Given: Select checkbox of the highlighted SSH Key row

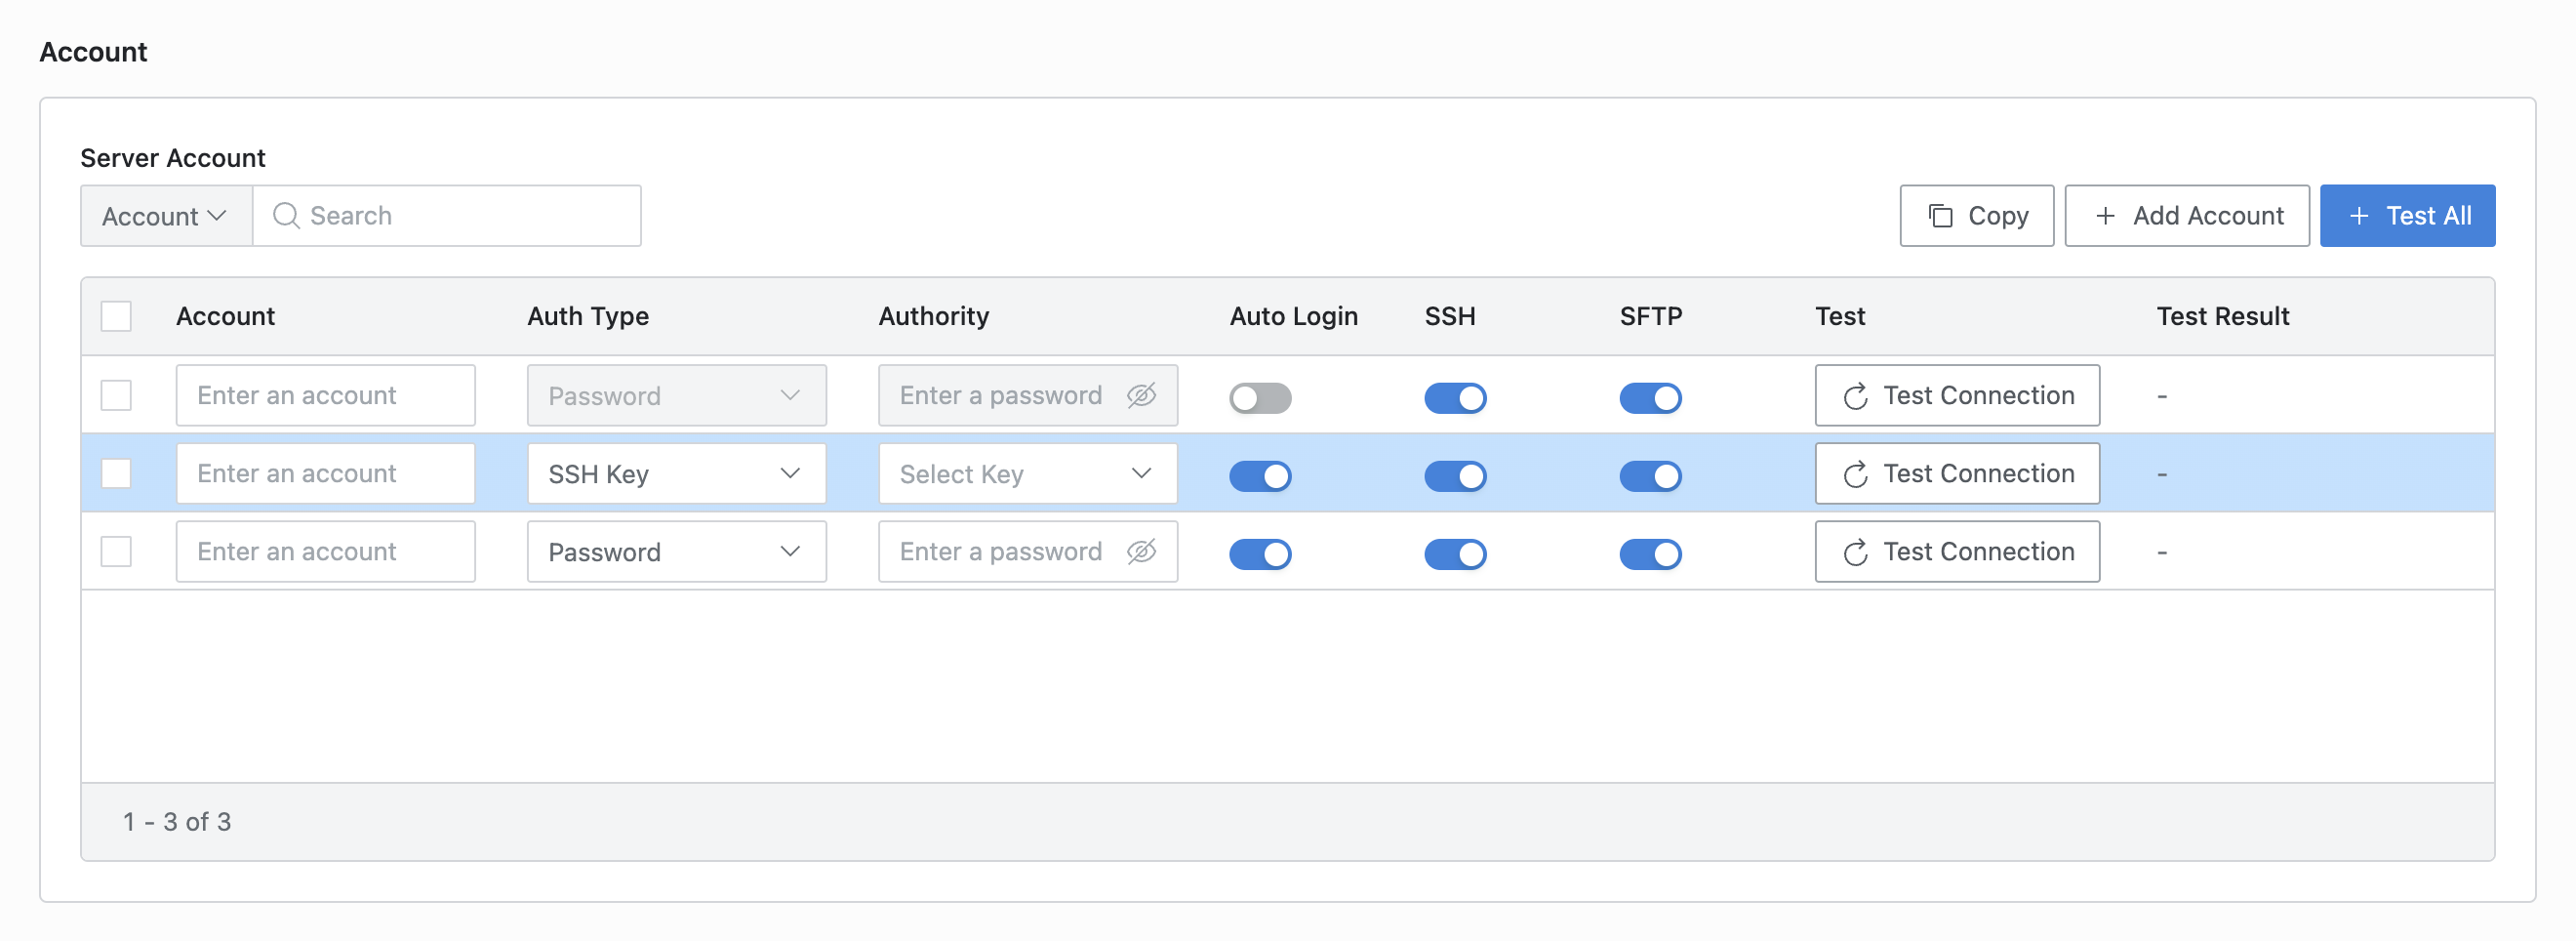Looking at the screenshot, I should tap(116, 474).
